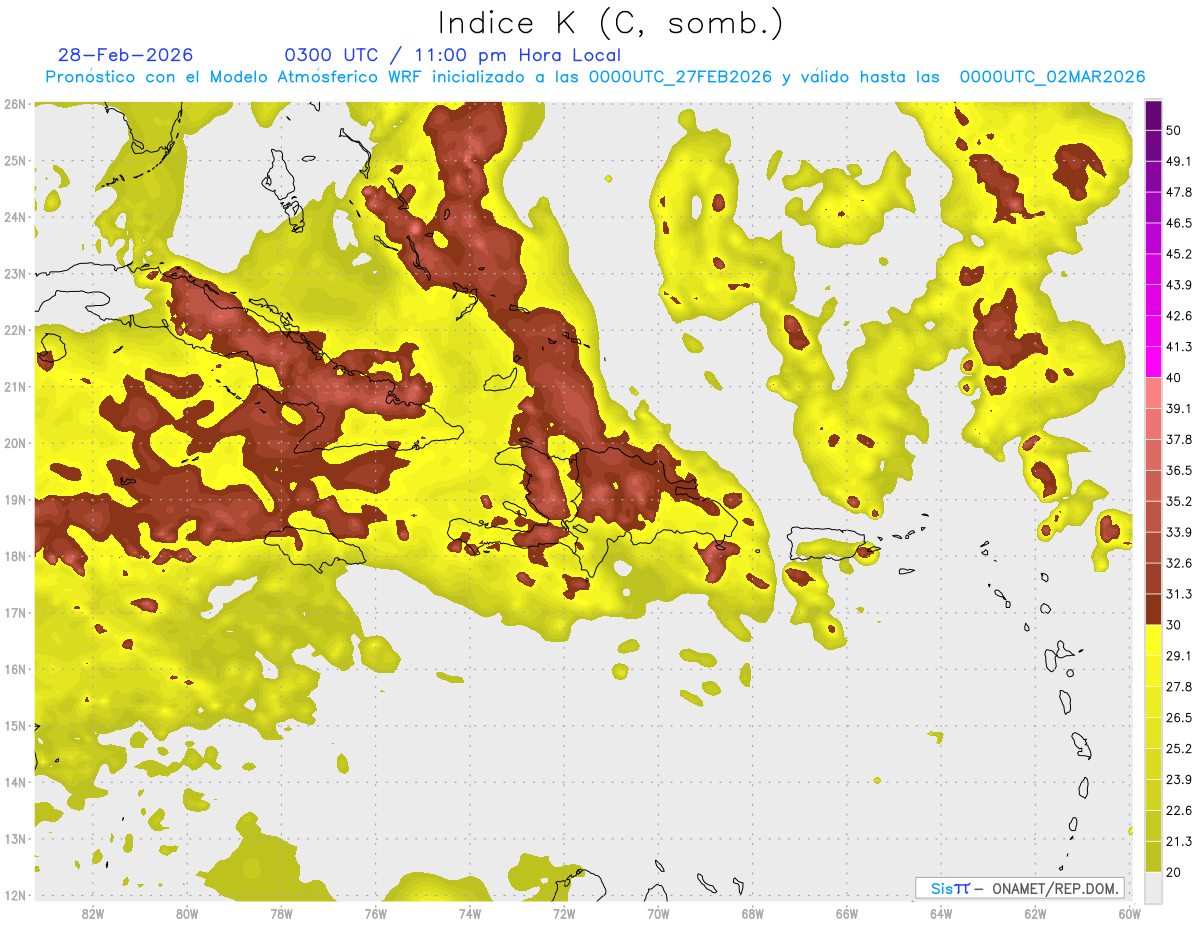Click the "25N" latitude label
1200x927 pixels.
click(14, 160)
